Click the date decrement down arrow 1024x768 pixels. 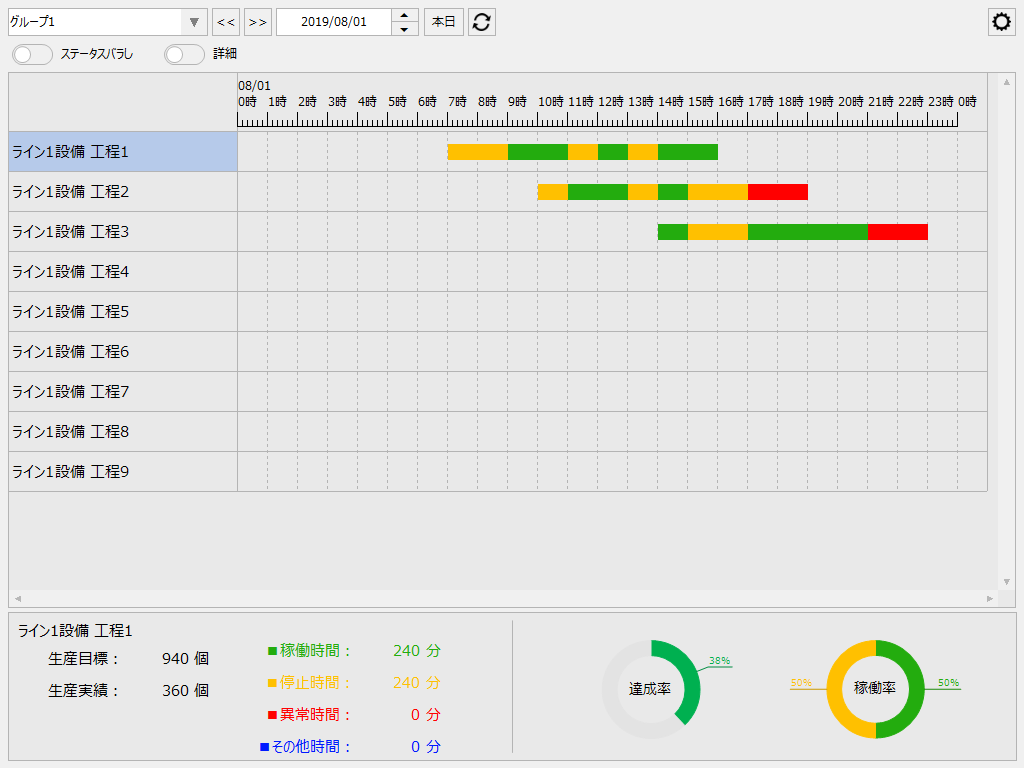[x=404, y=27]
